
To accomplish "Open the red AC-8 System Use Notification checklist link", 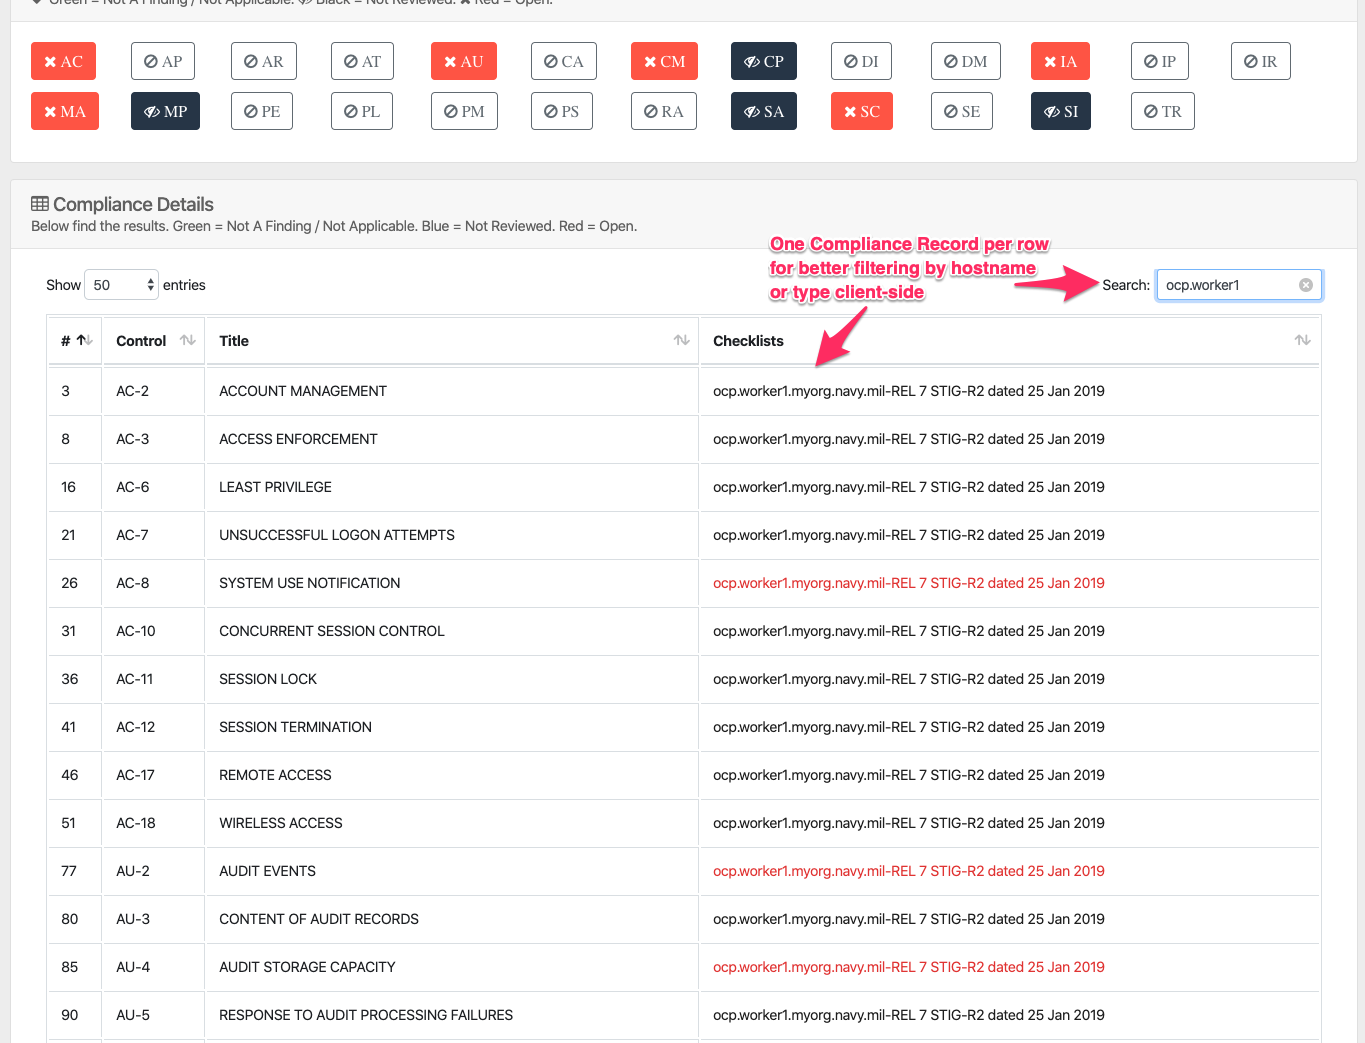I will pos(908,583).
